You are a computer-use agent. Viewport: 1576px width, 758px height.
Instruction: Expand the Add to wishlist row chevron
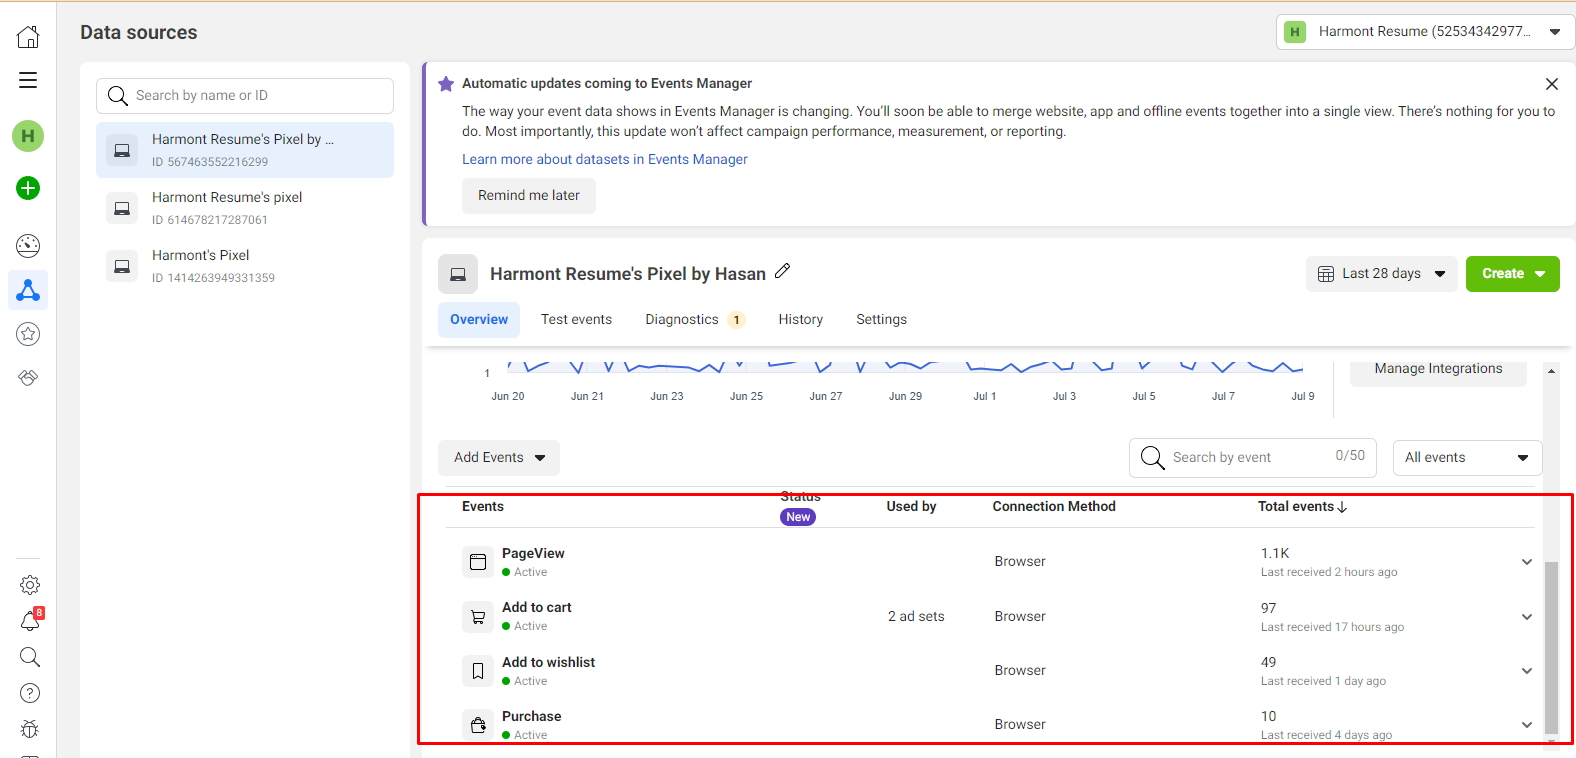[1527, 671]
